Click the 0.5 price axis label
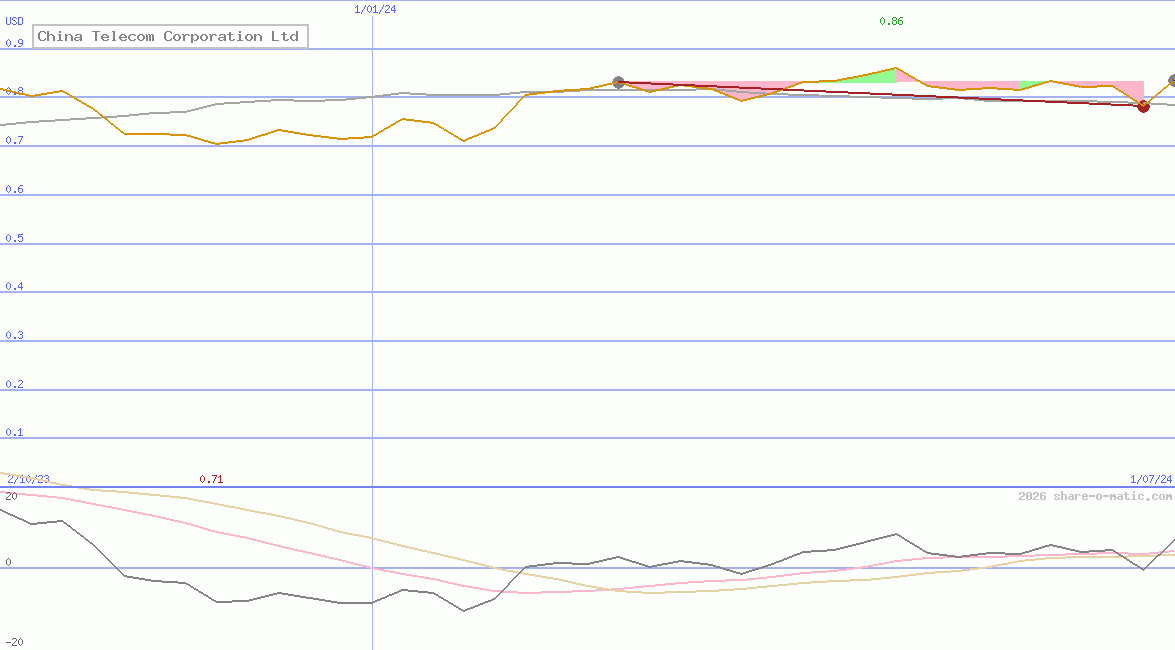 tap(14, 238)
